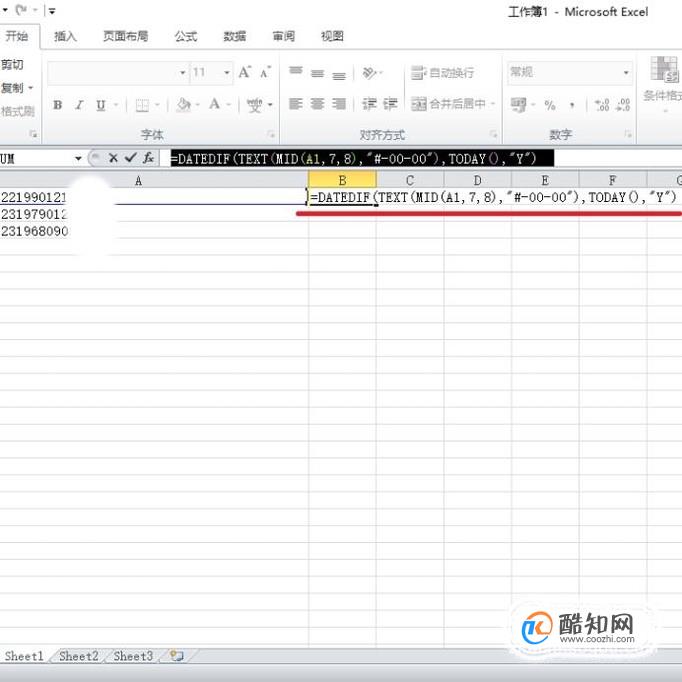The width and height of the screenshot is (682, 682).
Task: Switch to 视图 View tab
Action: point(332,36)
